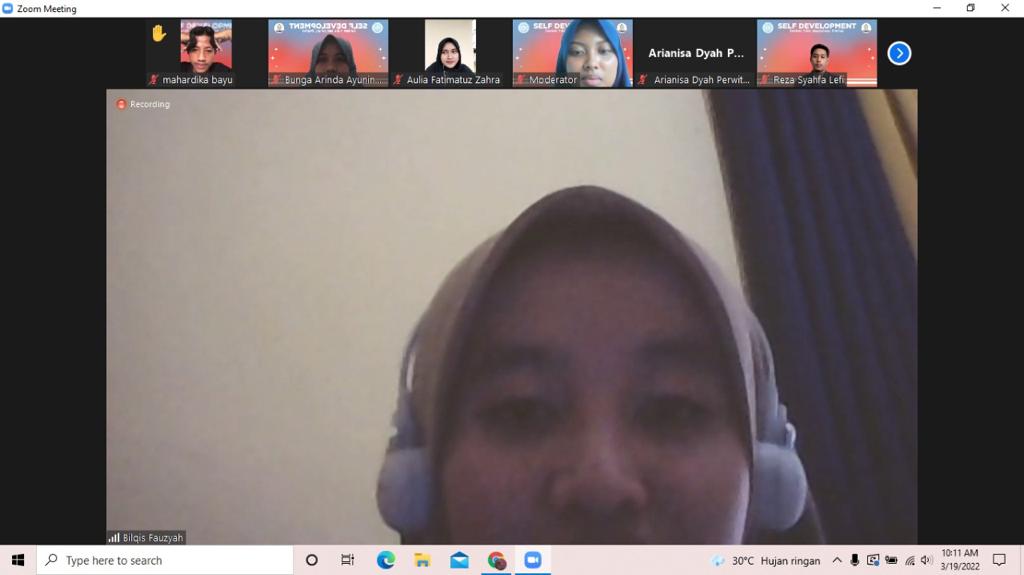Open Wi-Fi network settings from tray
1024x575 pixels.
(910, 561)
